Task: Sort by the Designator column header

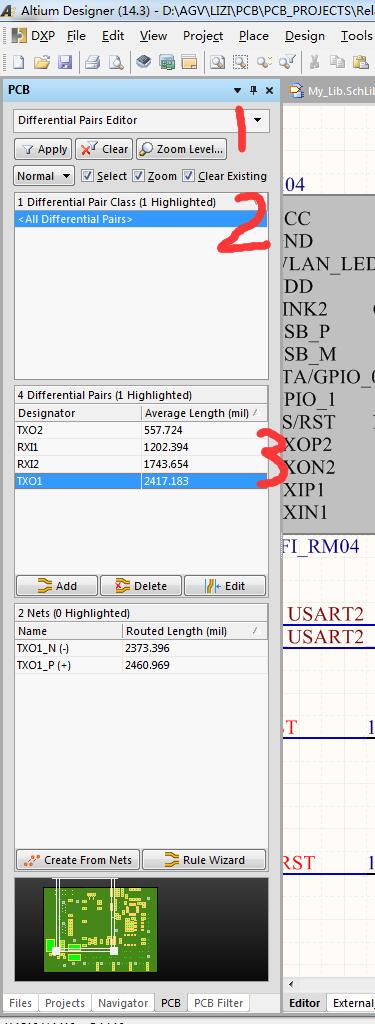Action: click(78, 413)
